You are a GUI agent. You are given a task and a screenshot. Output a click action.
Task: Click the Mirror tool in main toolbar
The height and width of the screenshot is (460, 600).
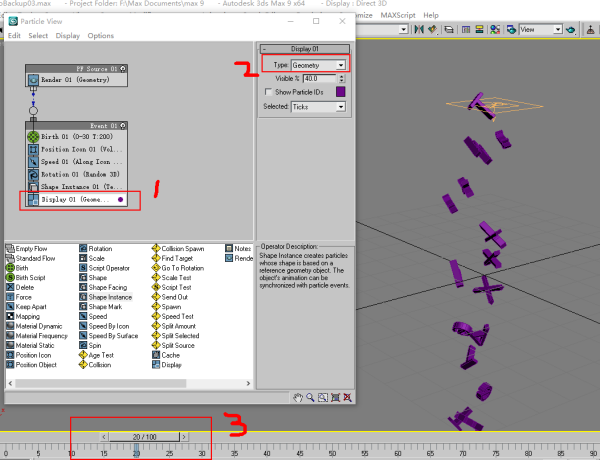coord(419,29)
